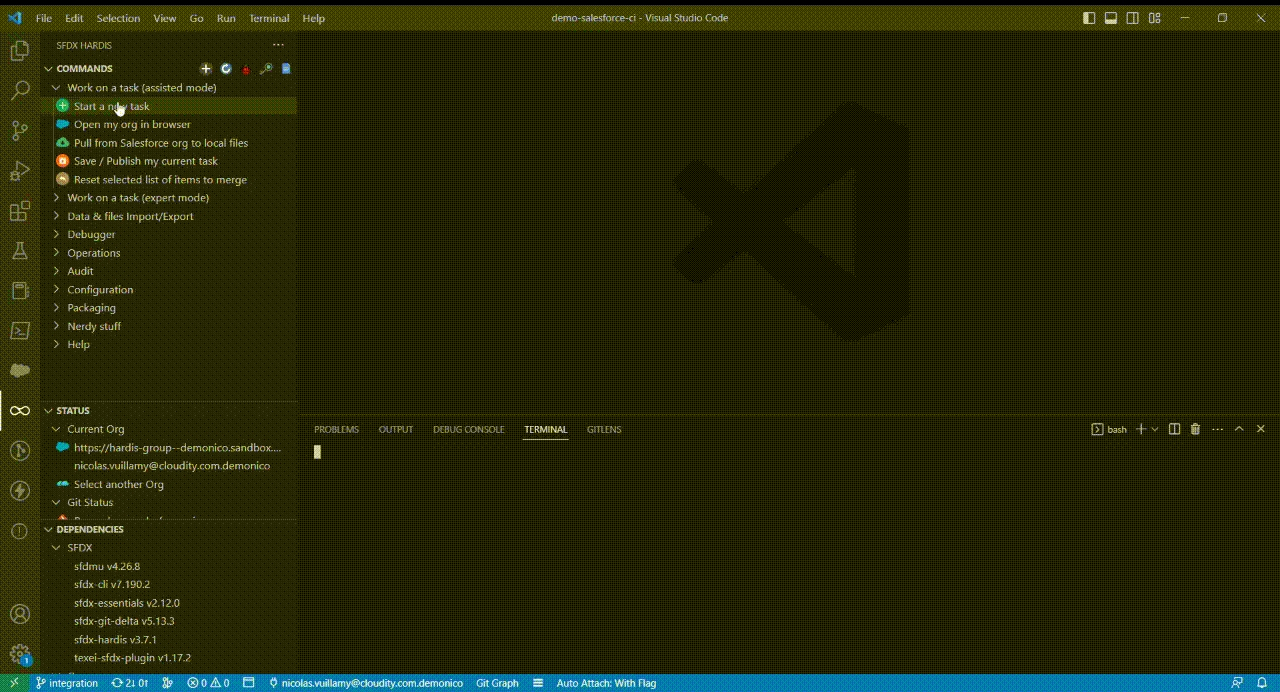This screenshot has width=1280, height=692.
Task: Open the Manage gear icon
Action: (x=19, y=654)
